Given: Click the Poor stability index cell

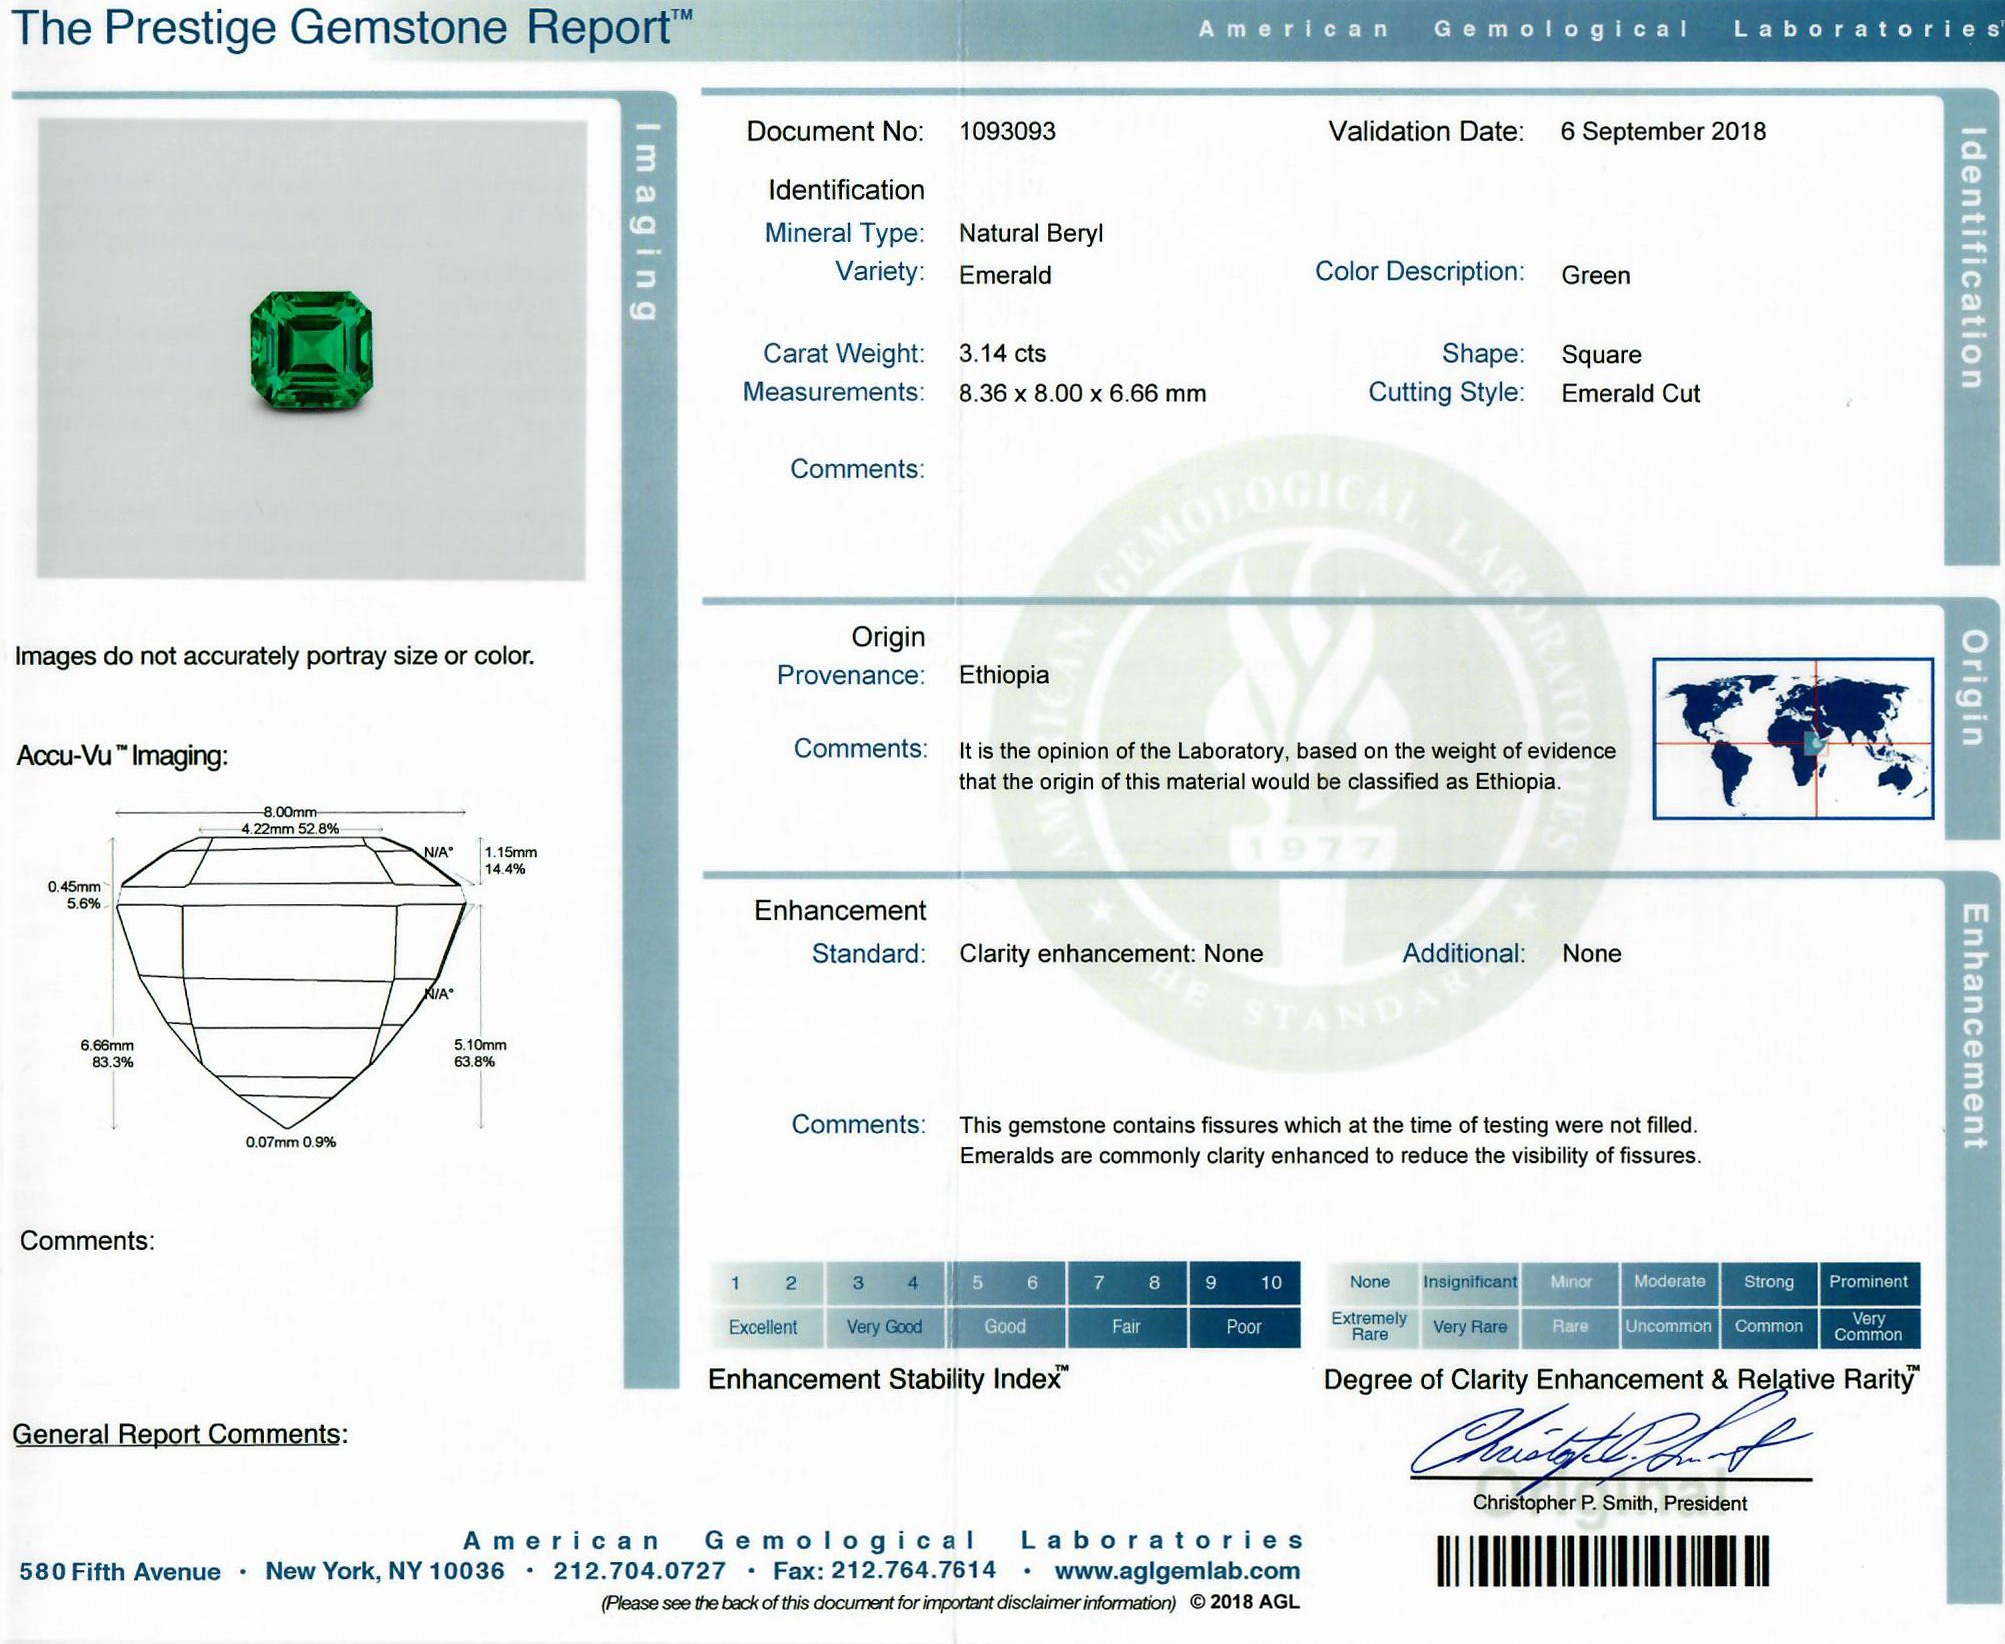Looking at the screenshot, I should (1243, 1327).
